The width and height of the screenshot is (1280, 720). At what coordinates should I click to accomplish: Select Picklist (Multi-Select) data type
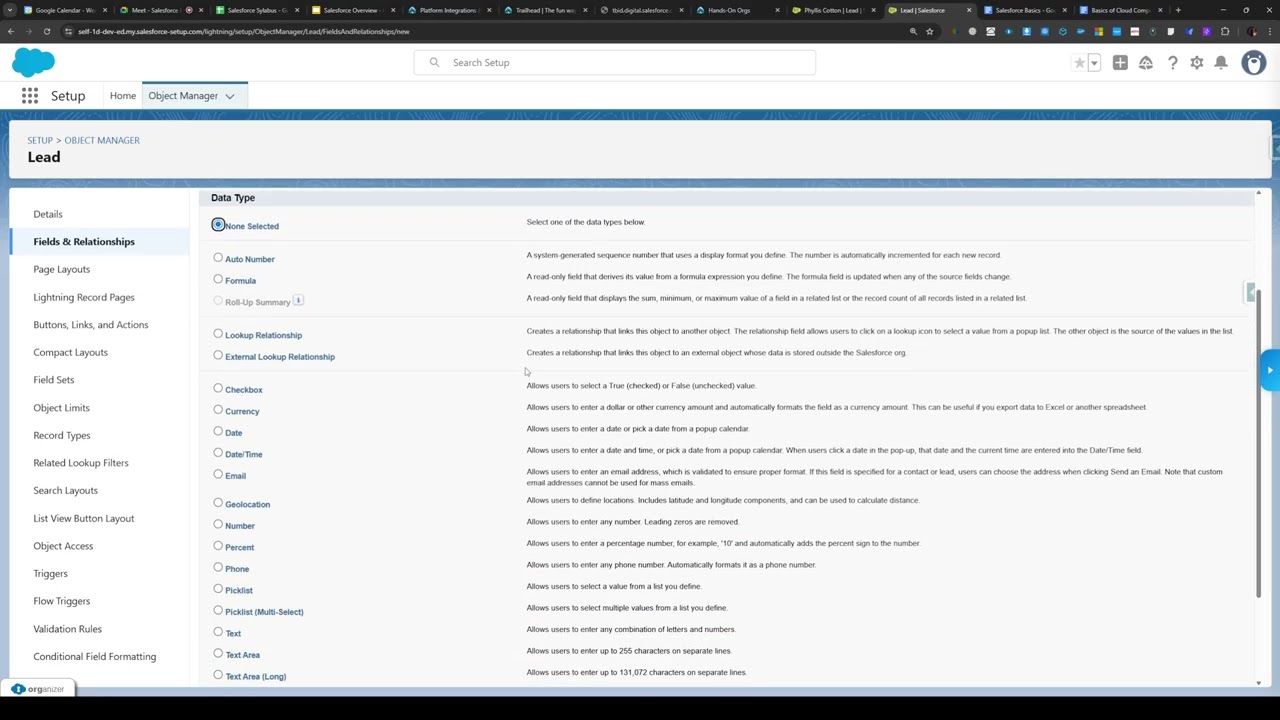point(218,611)
